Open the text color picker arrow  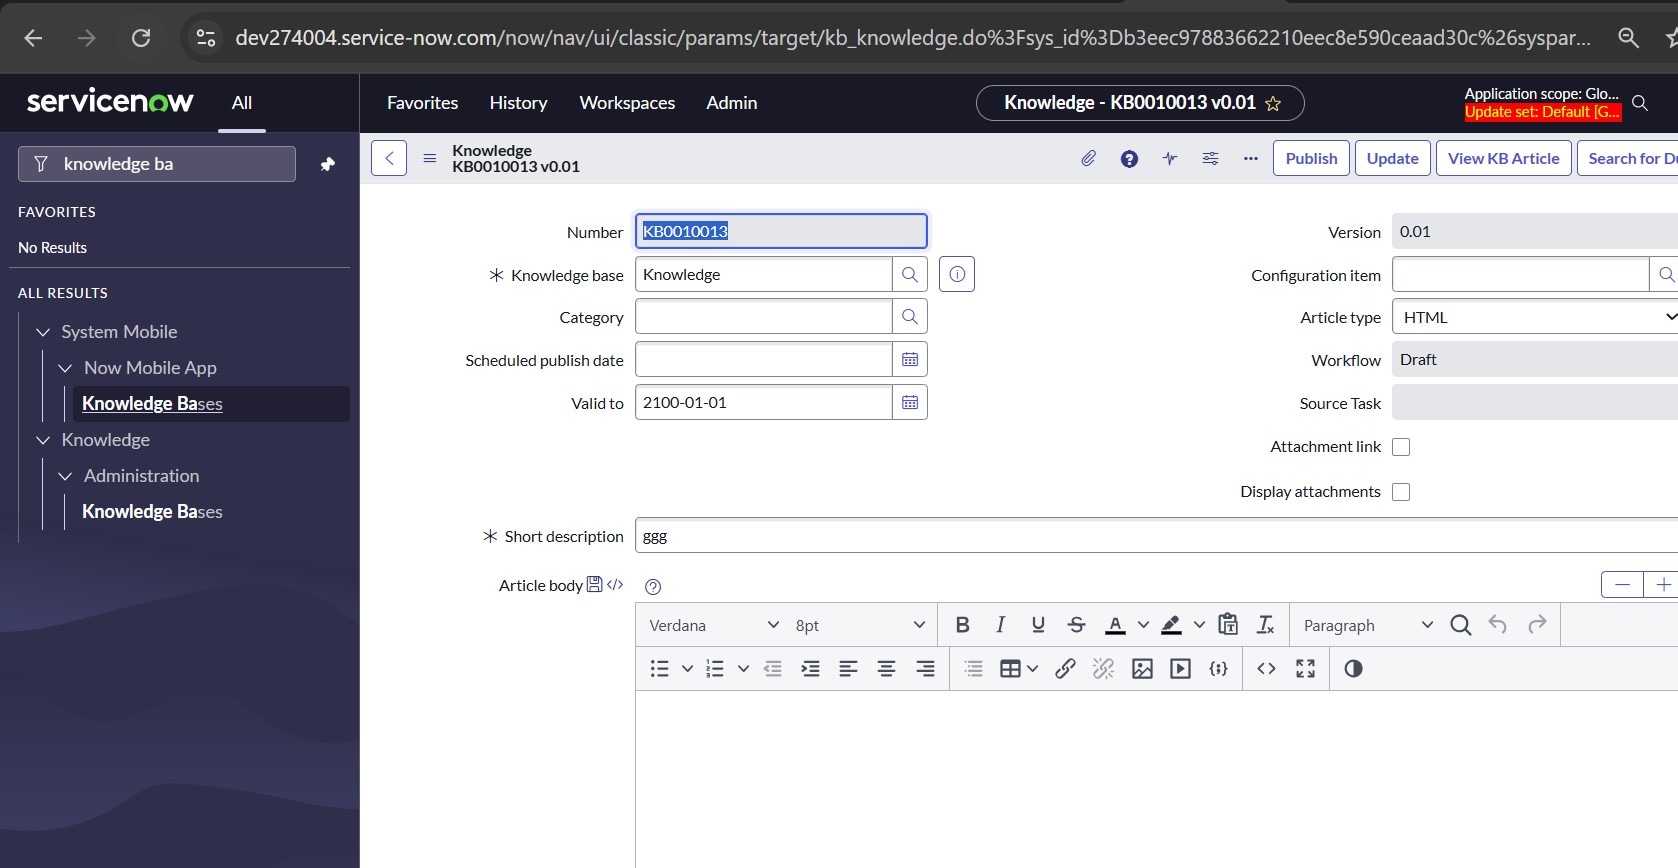pyautogui.click(x=1143, y=625)
